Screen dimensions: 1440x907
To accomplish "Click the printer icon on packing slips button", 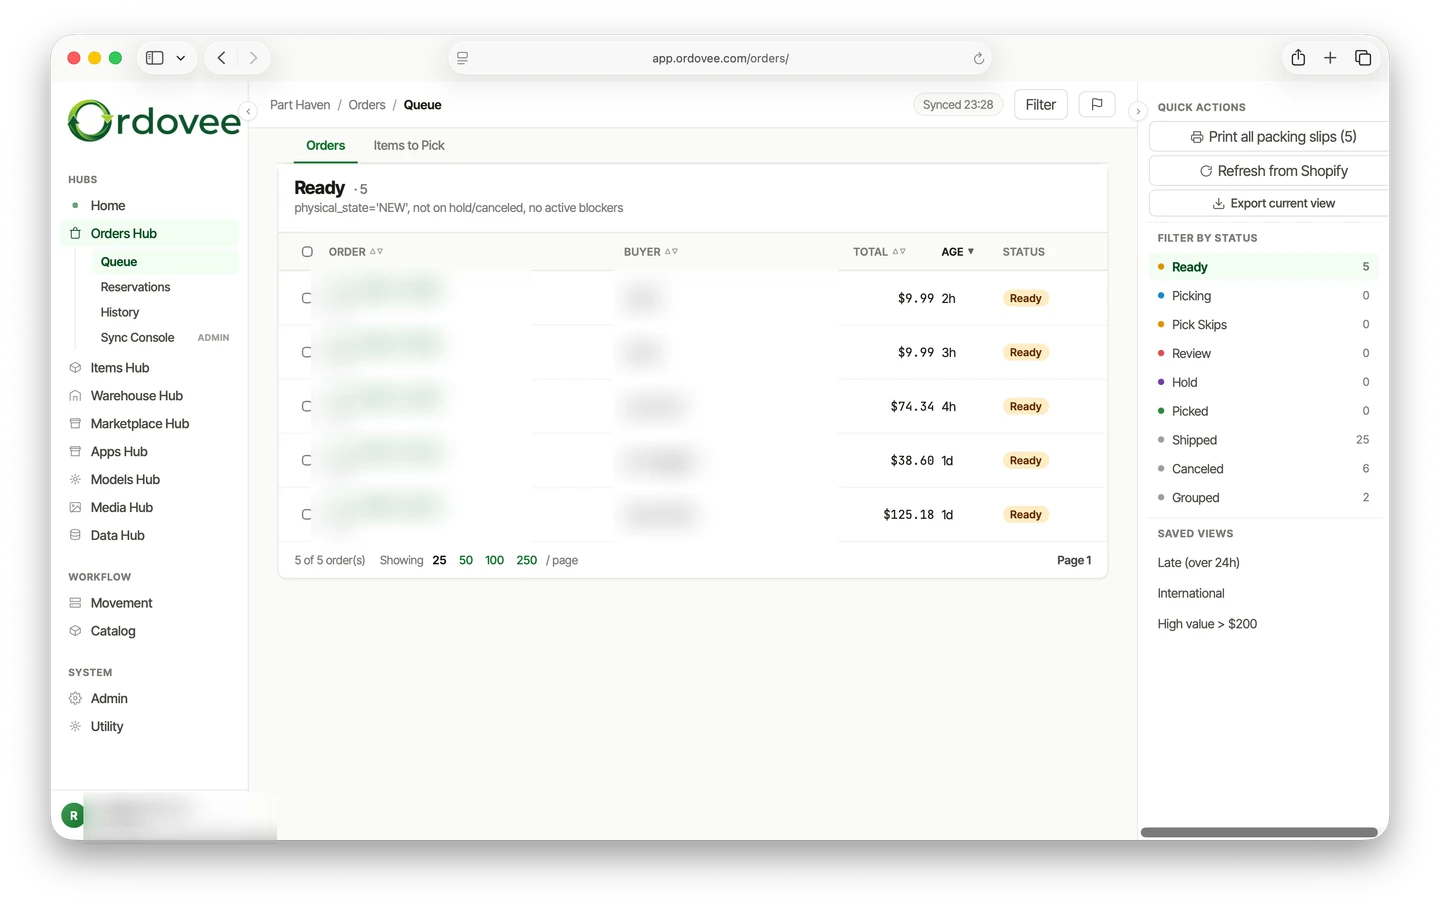I will pos(1197,137).
